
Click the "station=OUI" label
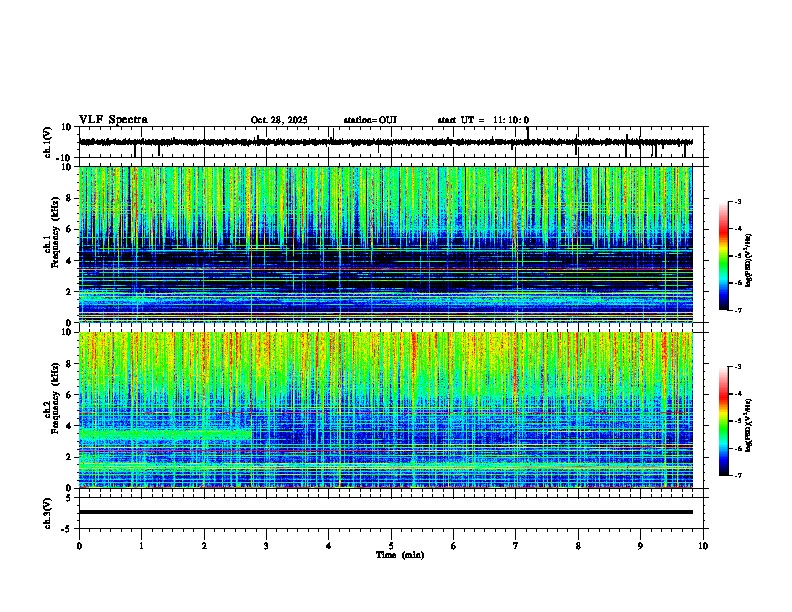pos(370,120)
